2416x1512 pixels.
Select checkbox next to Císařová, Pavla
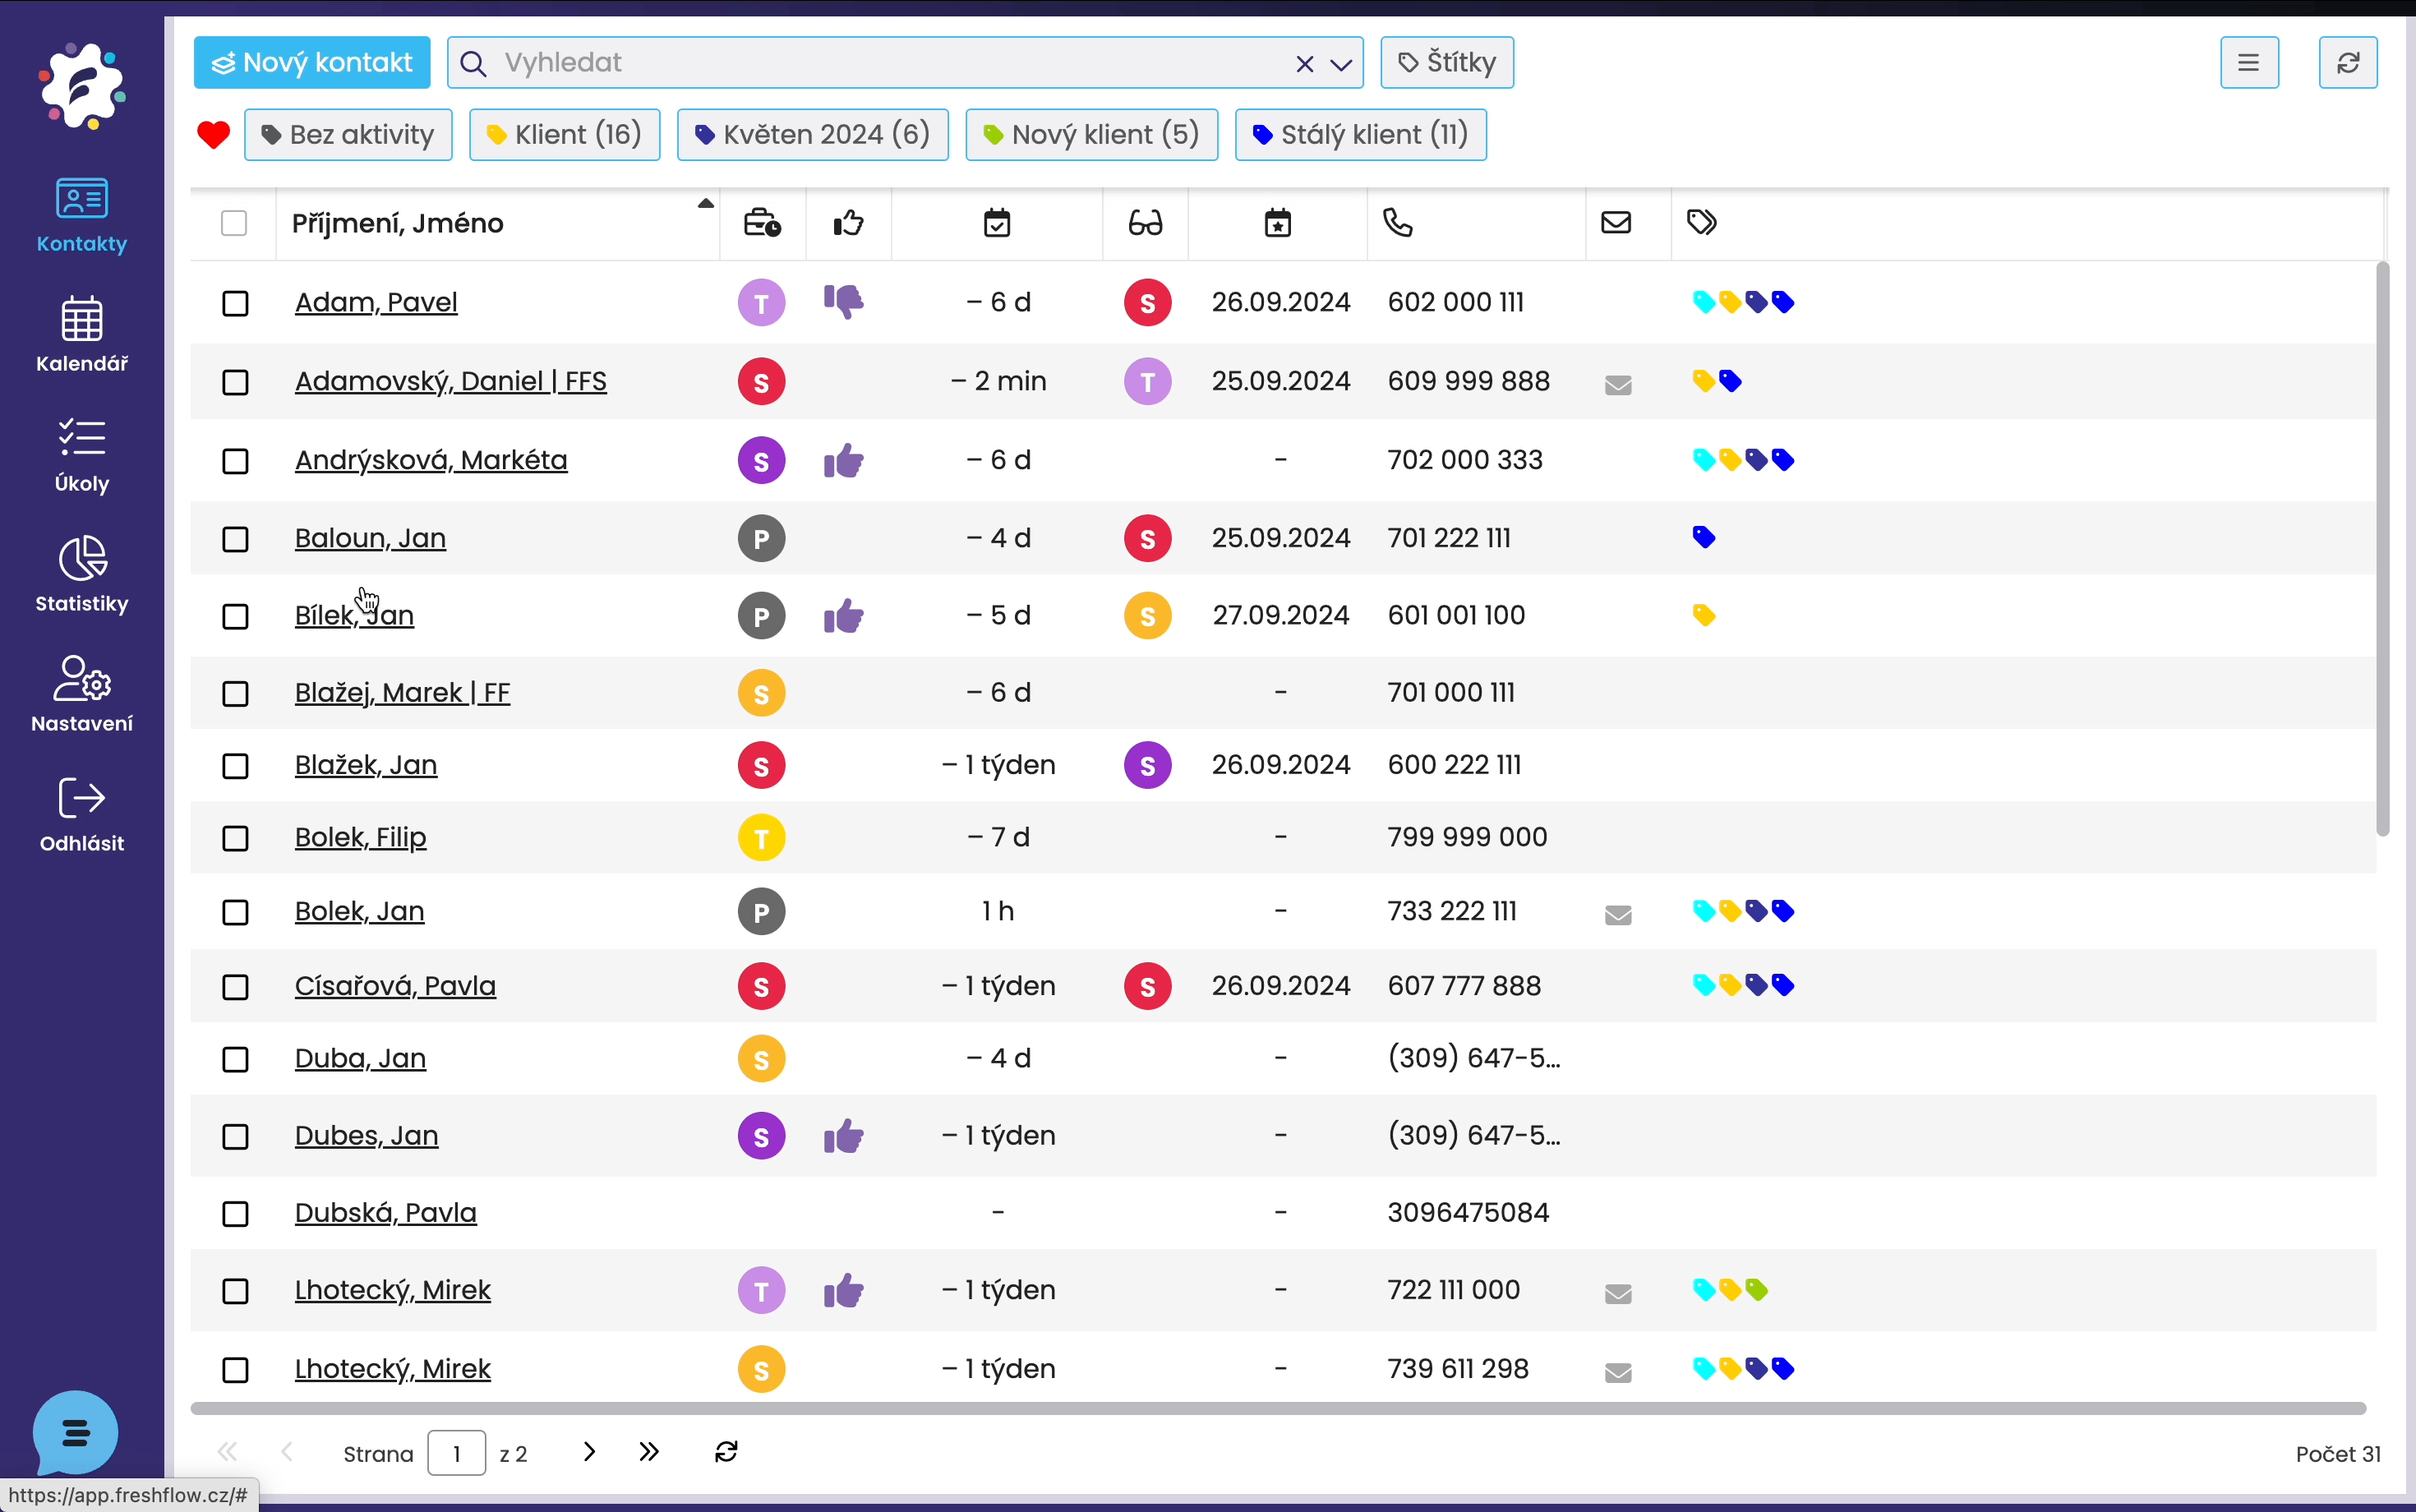point(235,987)
